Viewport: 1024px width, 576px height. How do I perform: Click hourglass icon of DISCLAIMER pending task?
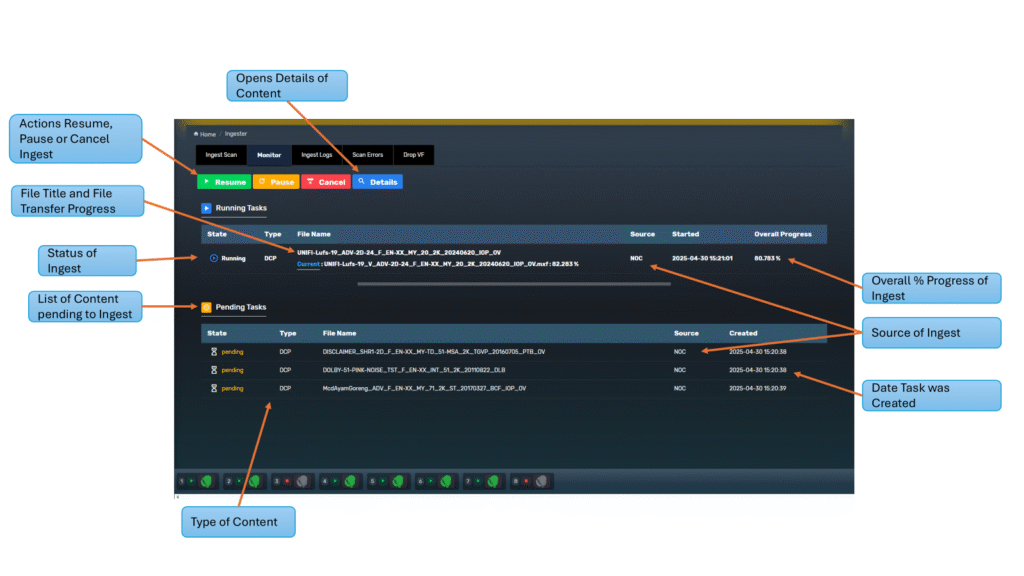click(214, 352)
